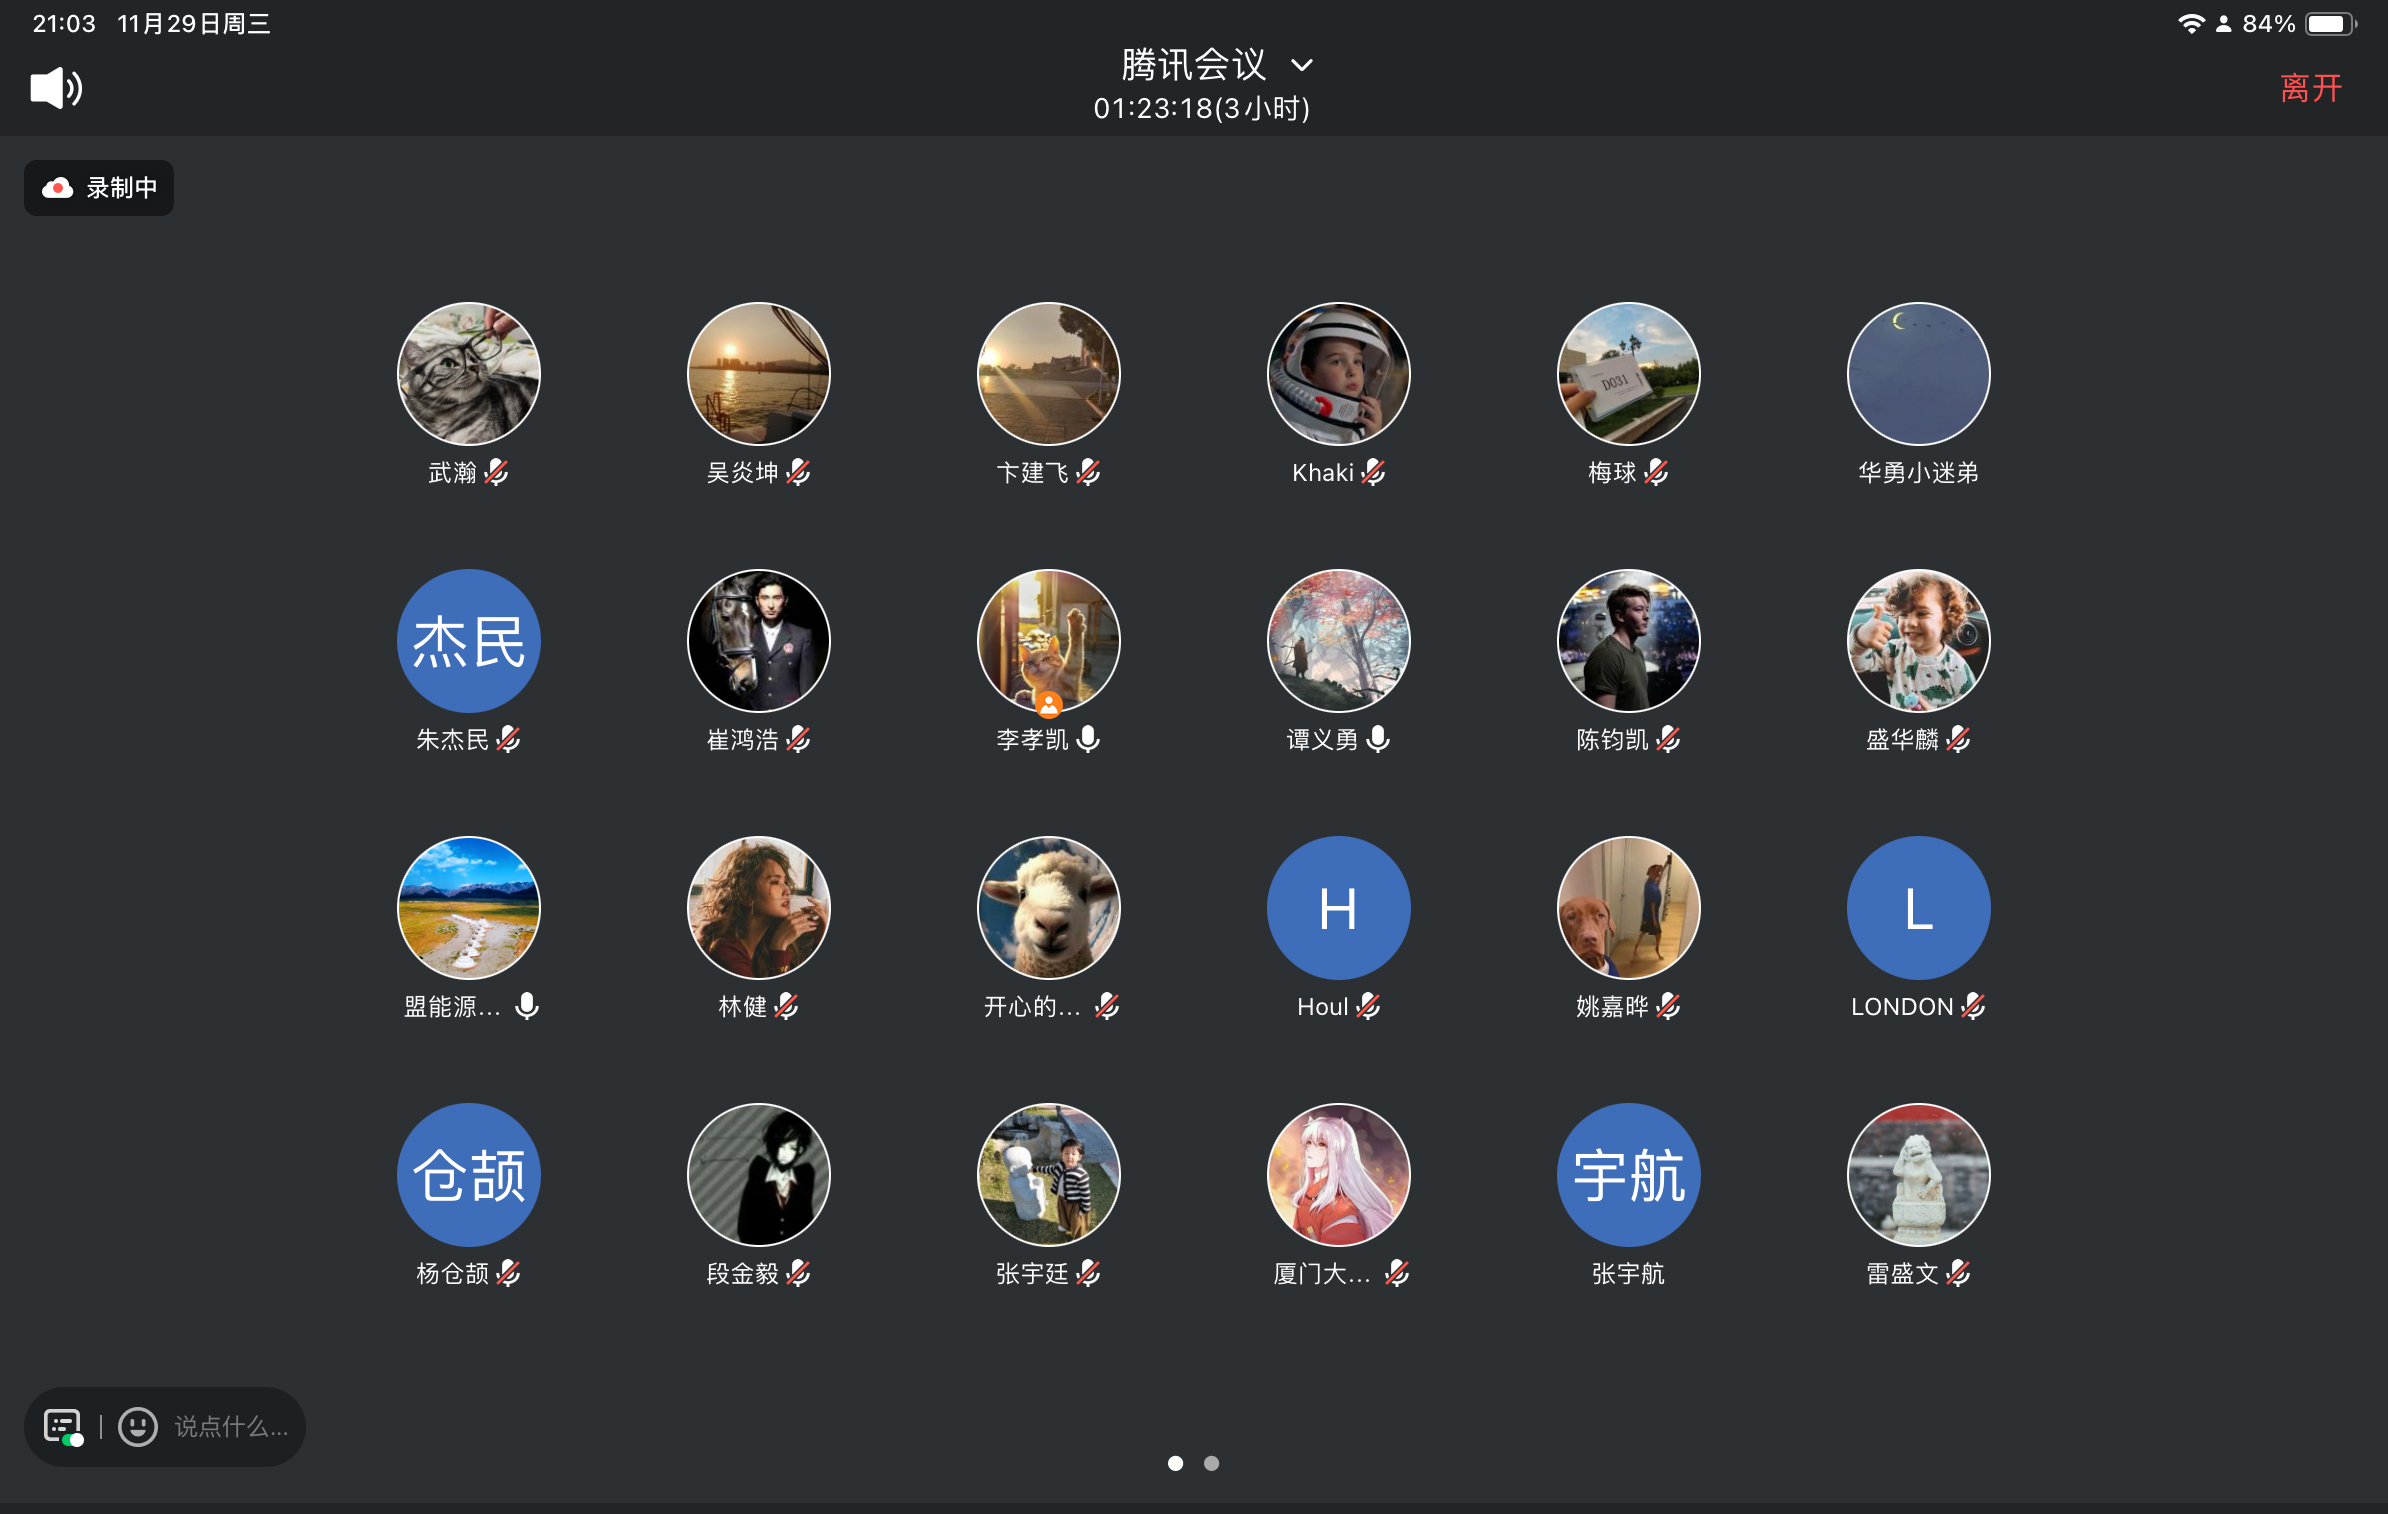Open 张宇航's participant avatar
The width and height of the screenshot is (2388, 1514).
coord(1628,1175)
